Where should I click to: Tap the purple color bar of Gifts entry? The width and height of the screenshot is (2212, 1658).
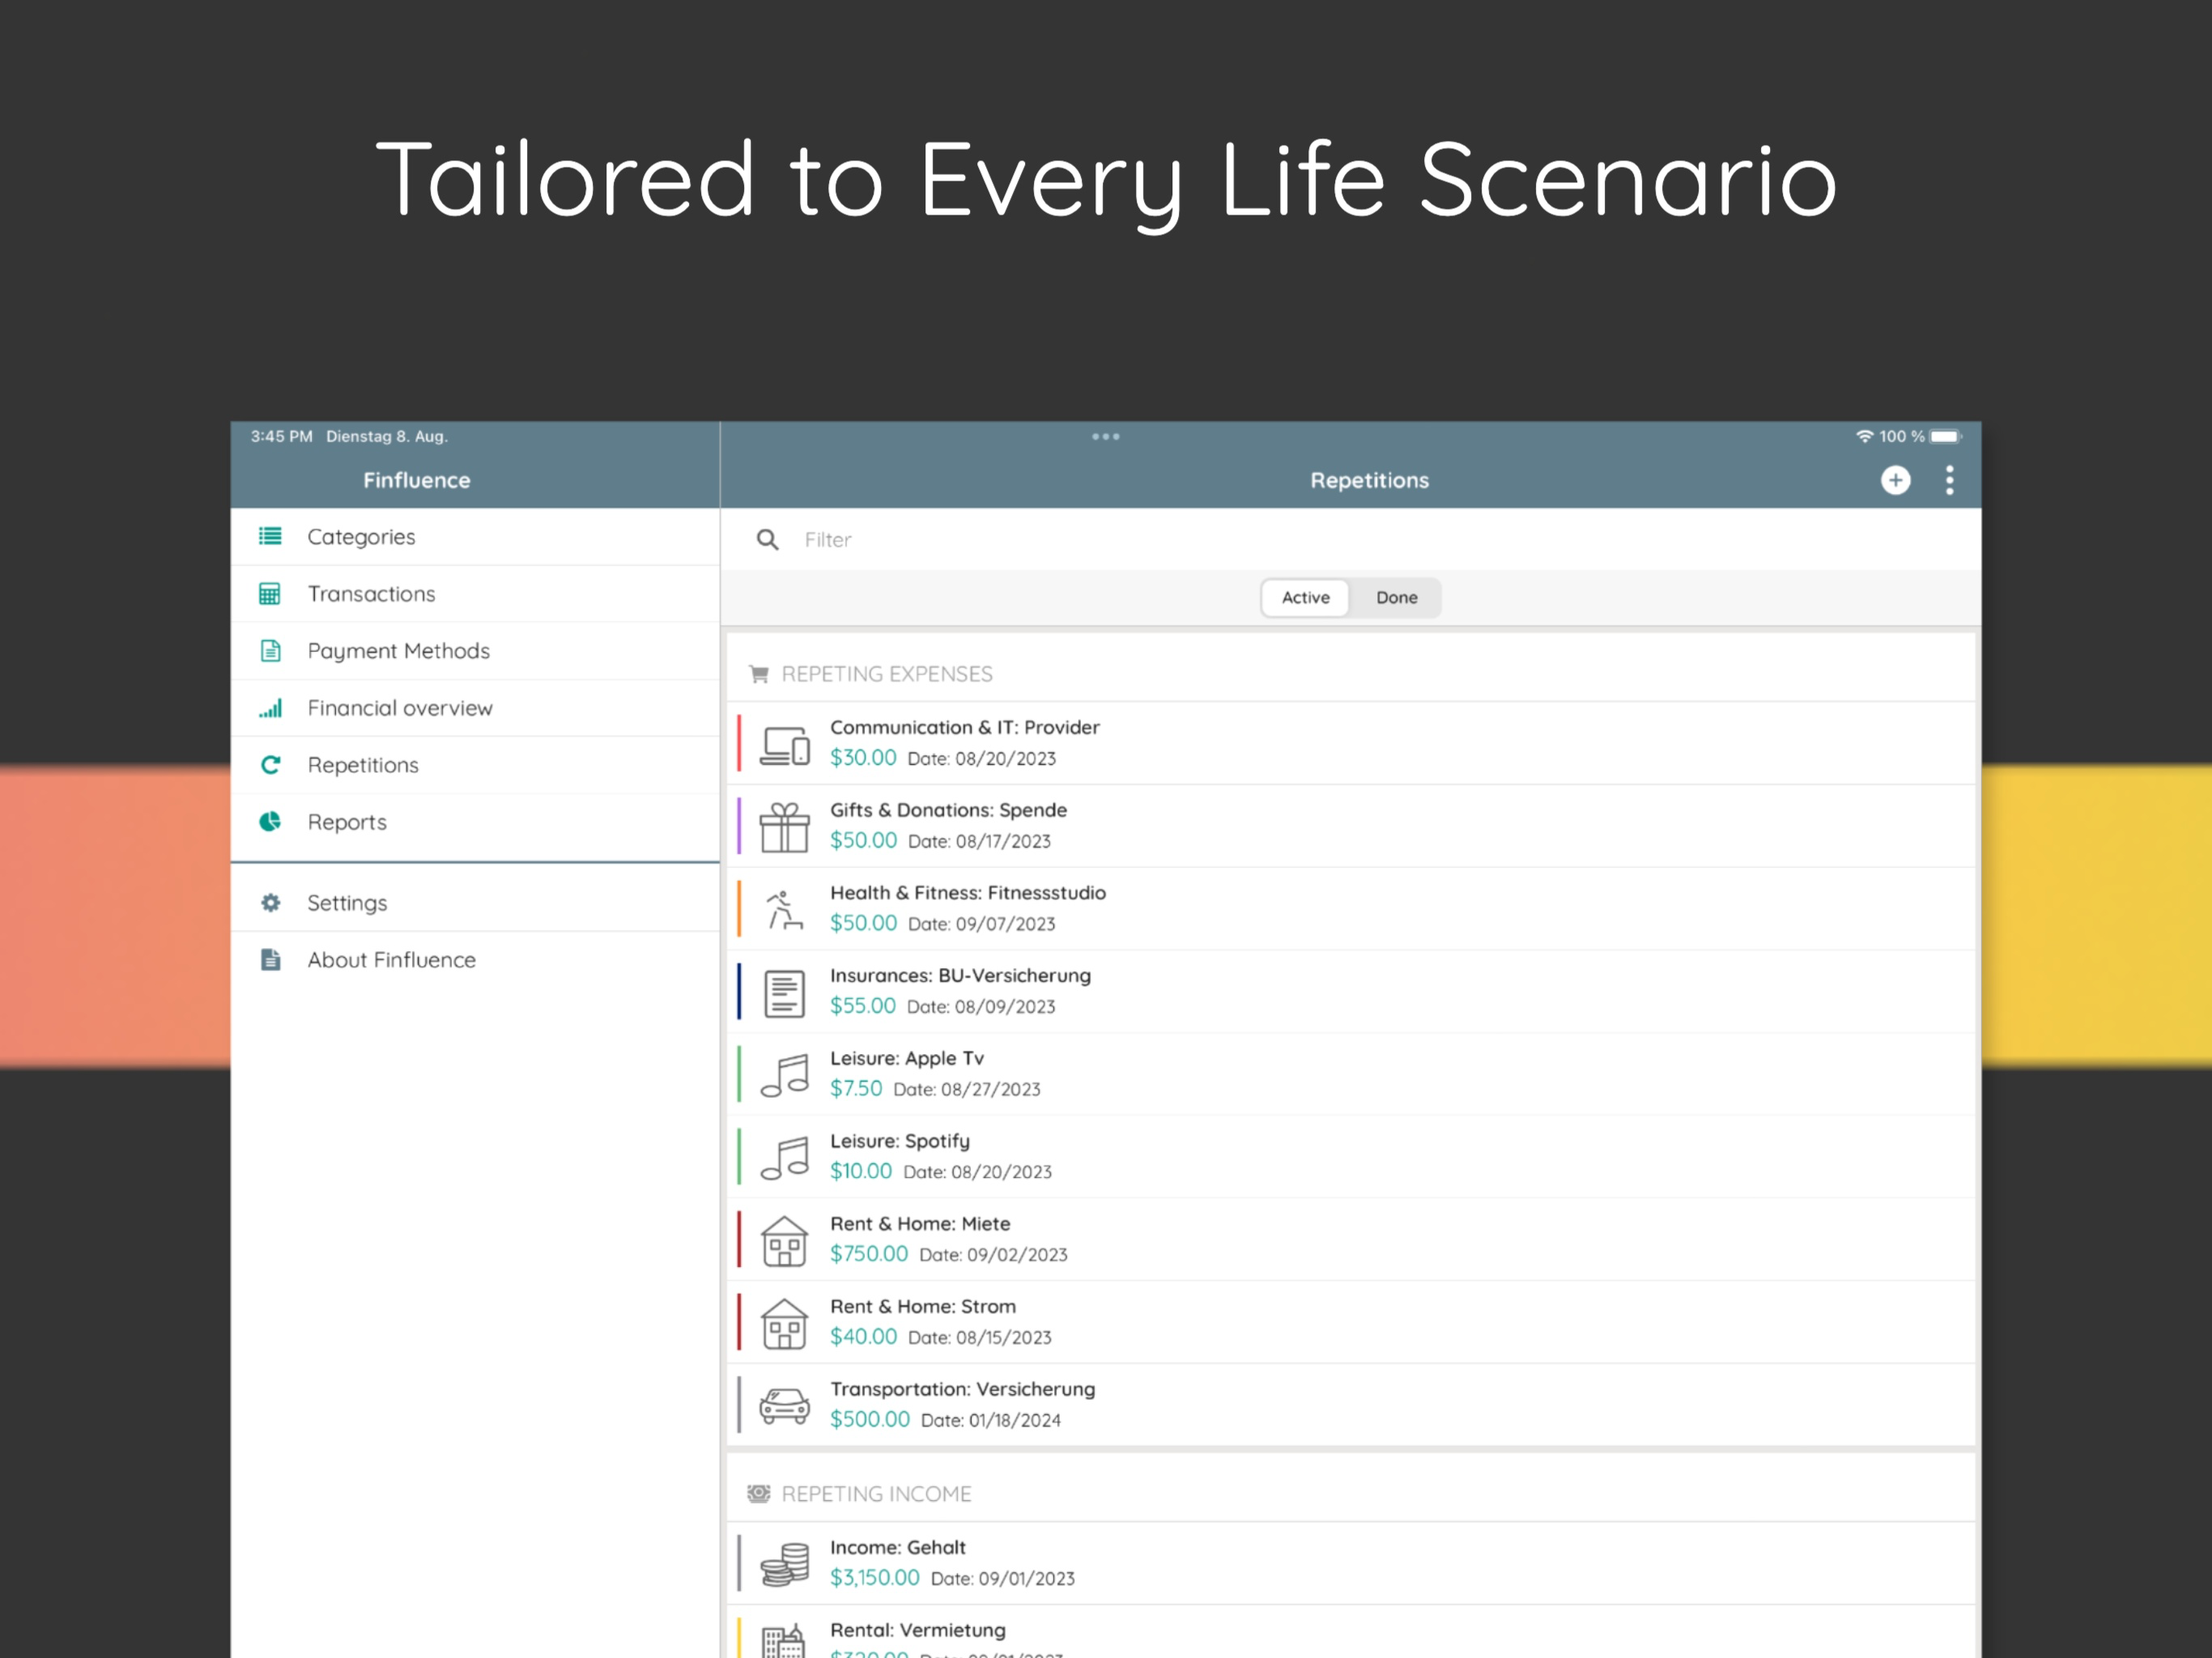pos(739,826)
